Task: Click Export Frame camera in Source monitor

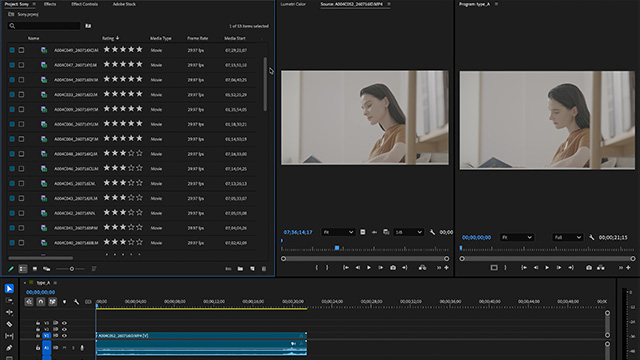Action: tap(393, 268)
